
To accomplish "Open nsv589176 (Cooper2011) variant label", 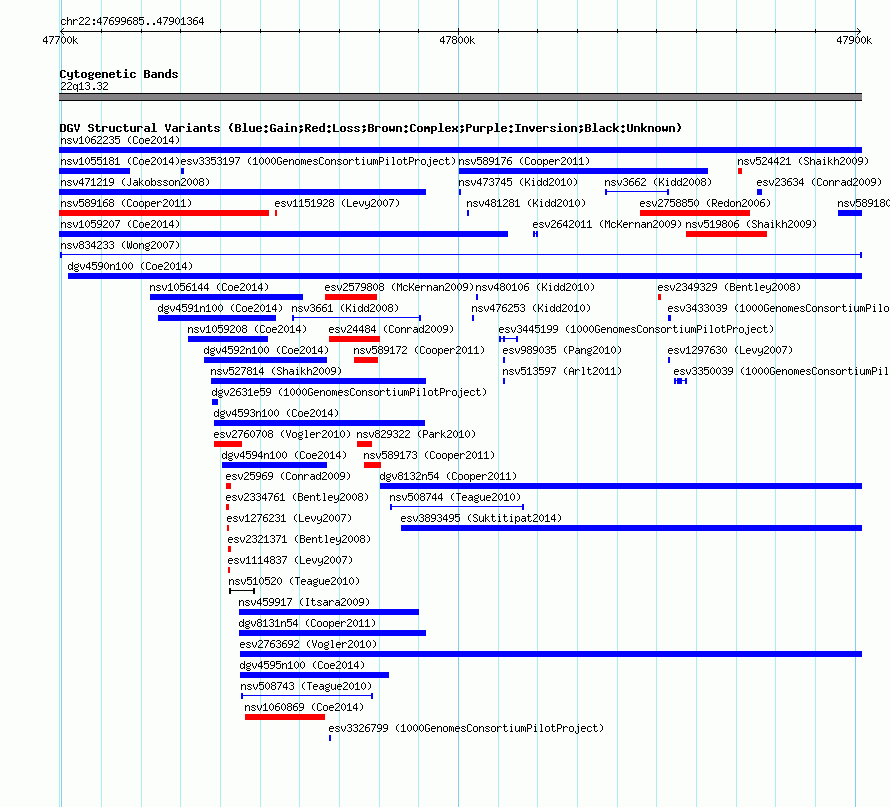I will click(524, 161).
